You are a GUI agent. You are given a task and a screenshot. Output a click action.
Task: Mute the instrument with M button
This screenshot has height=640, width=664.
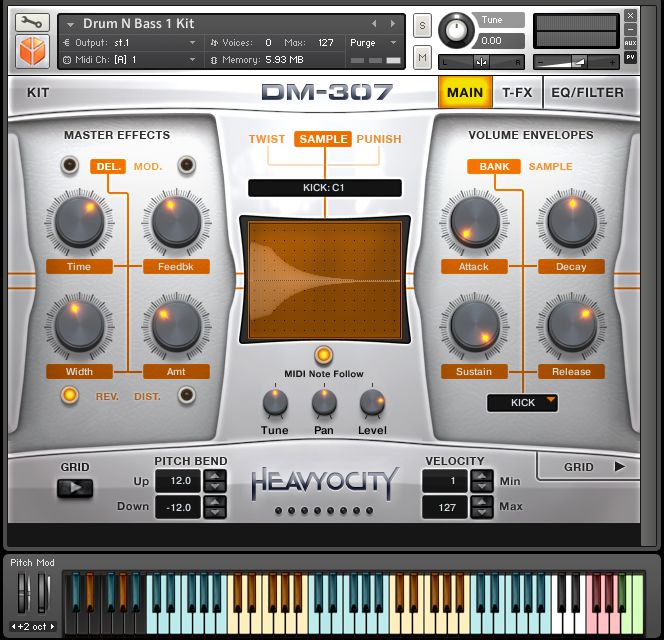[x=422, y=56]
